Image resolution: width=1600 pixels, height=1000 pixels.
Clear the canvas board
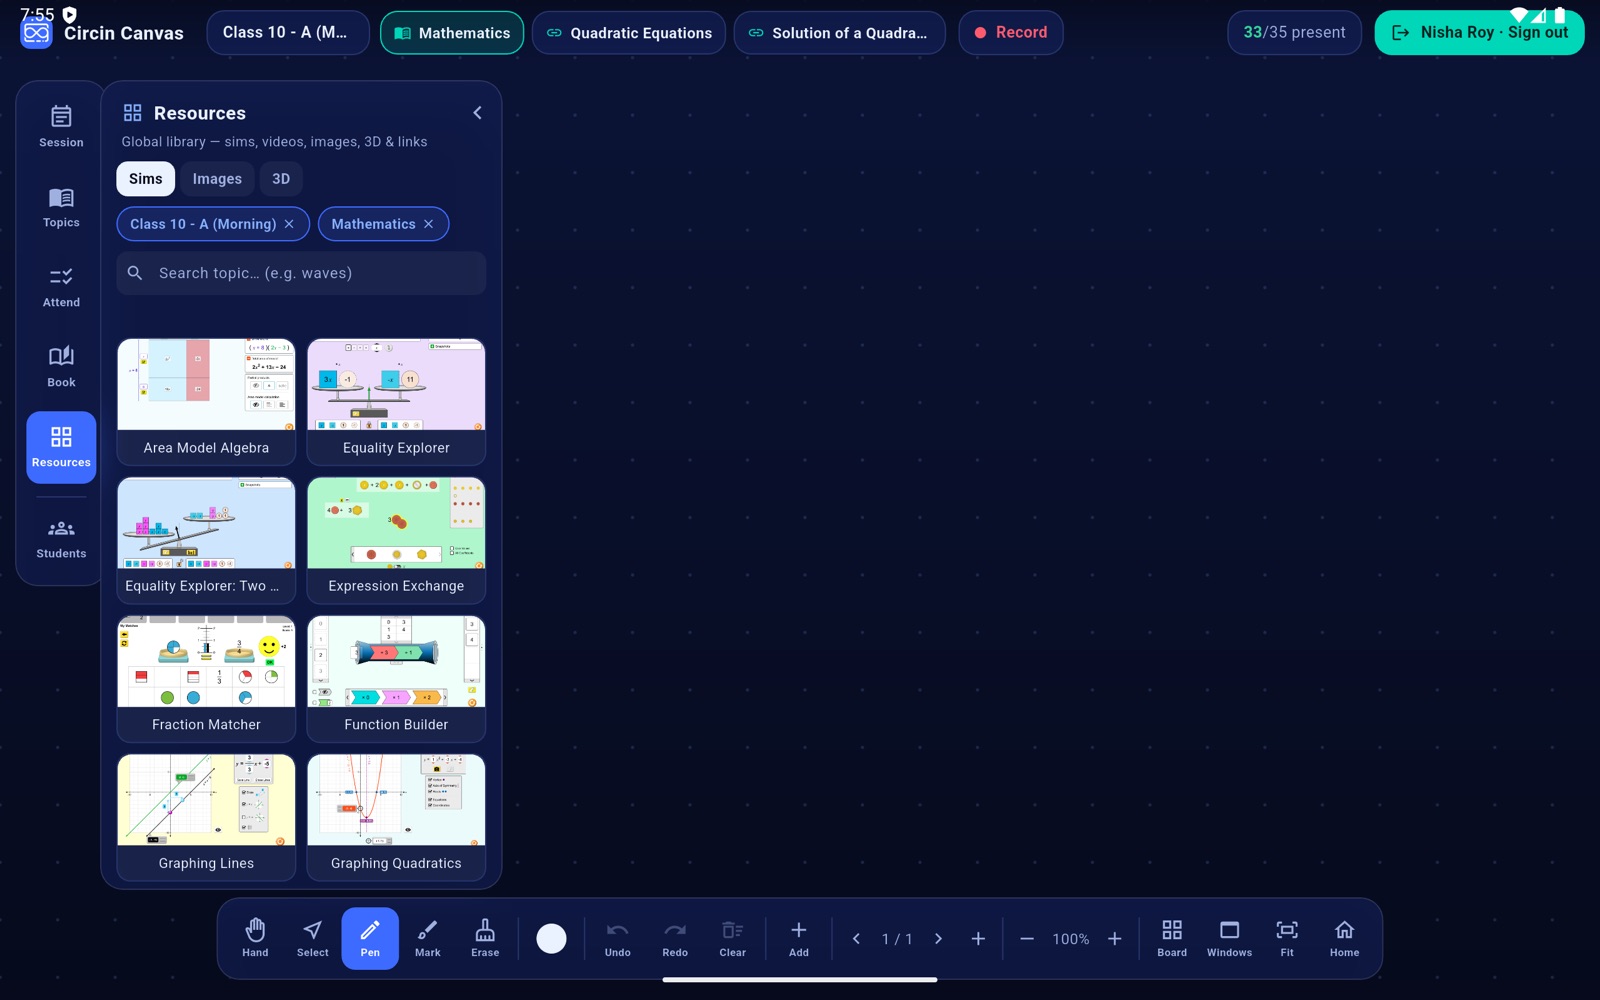(733, 938)
